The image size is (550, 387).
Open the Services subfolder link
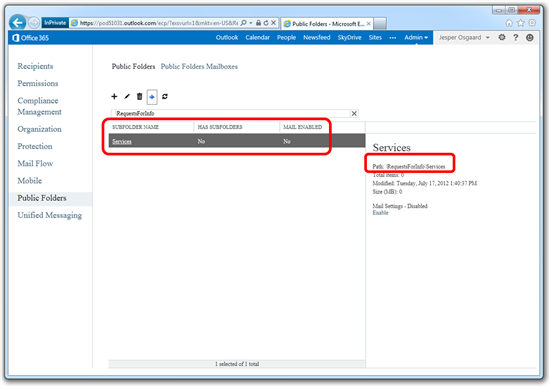point(122,141)
